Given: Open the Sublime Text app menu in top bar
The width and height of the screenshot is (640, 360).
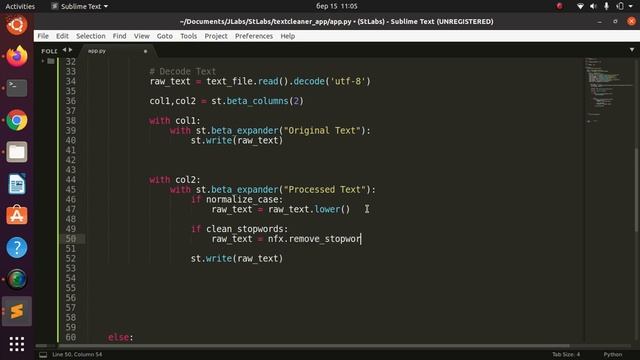Looking at the screenshot, I should coord(80,6).
